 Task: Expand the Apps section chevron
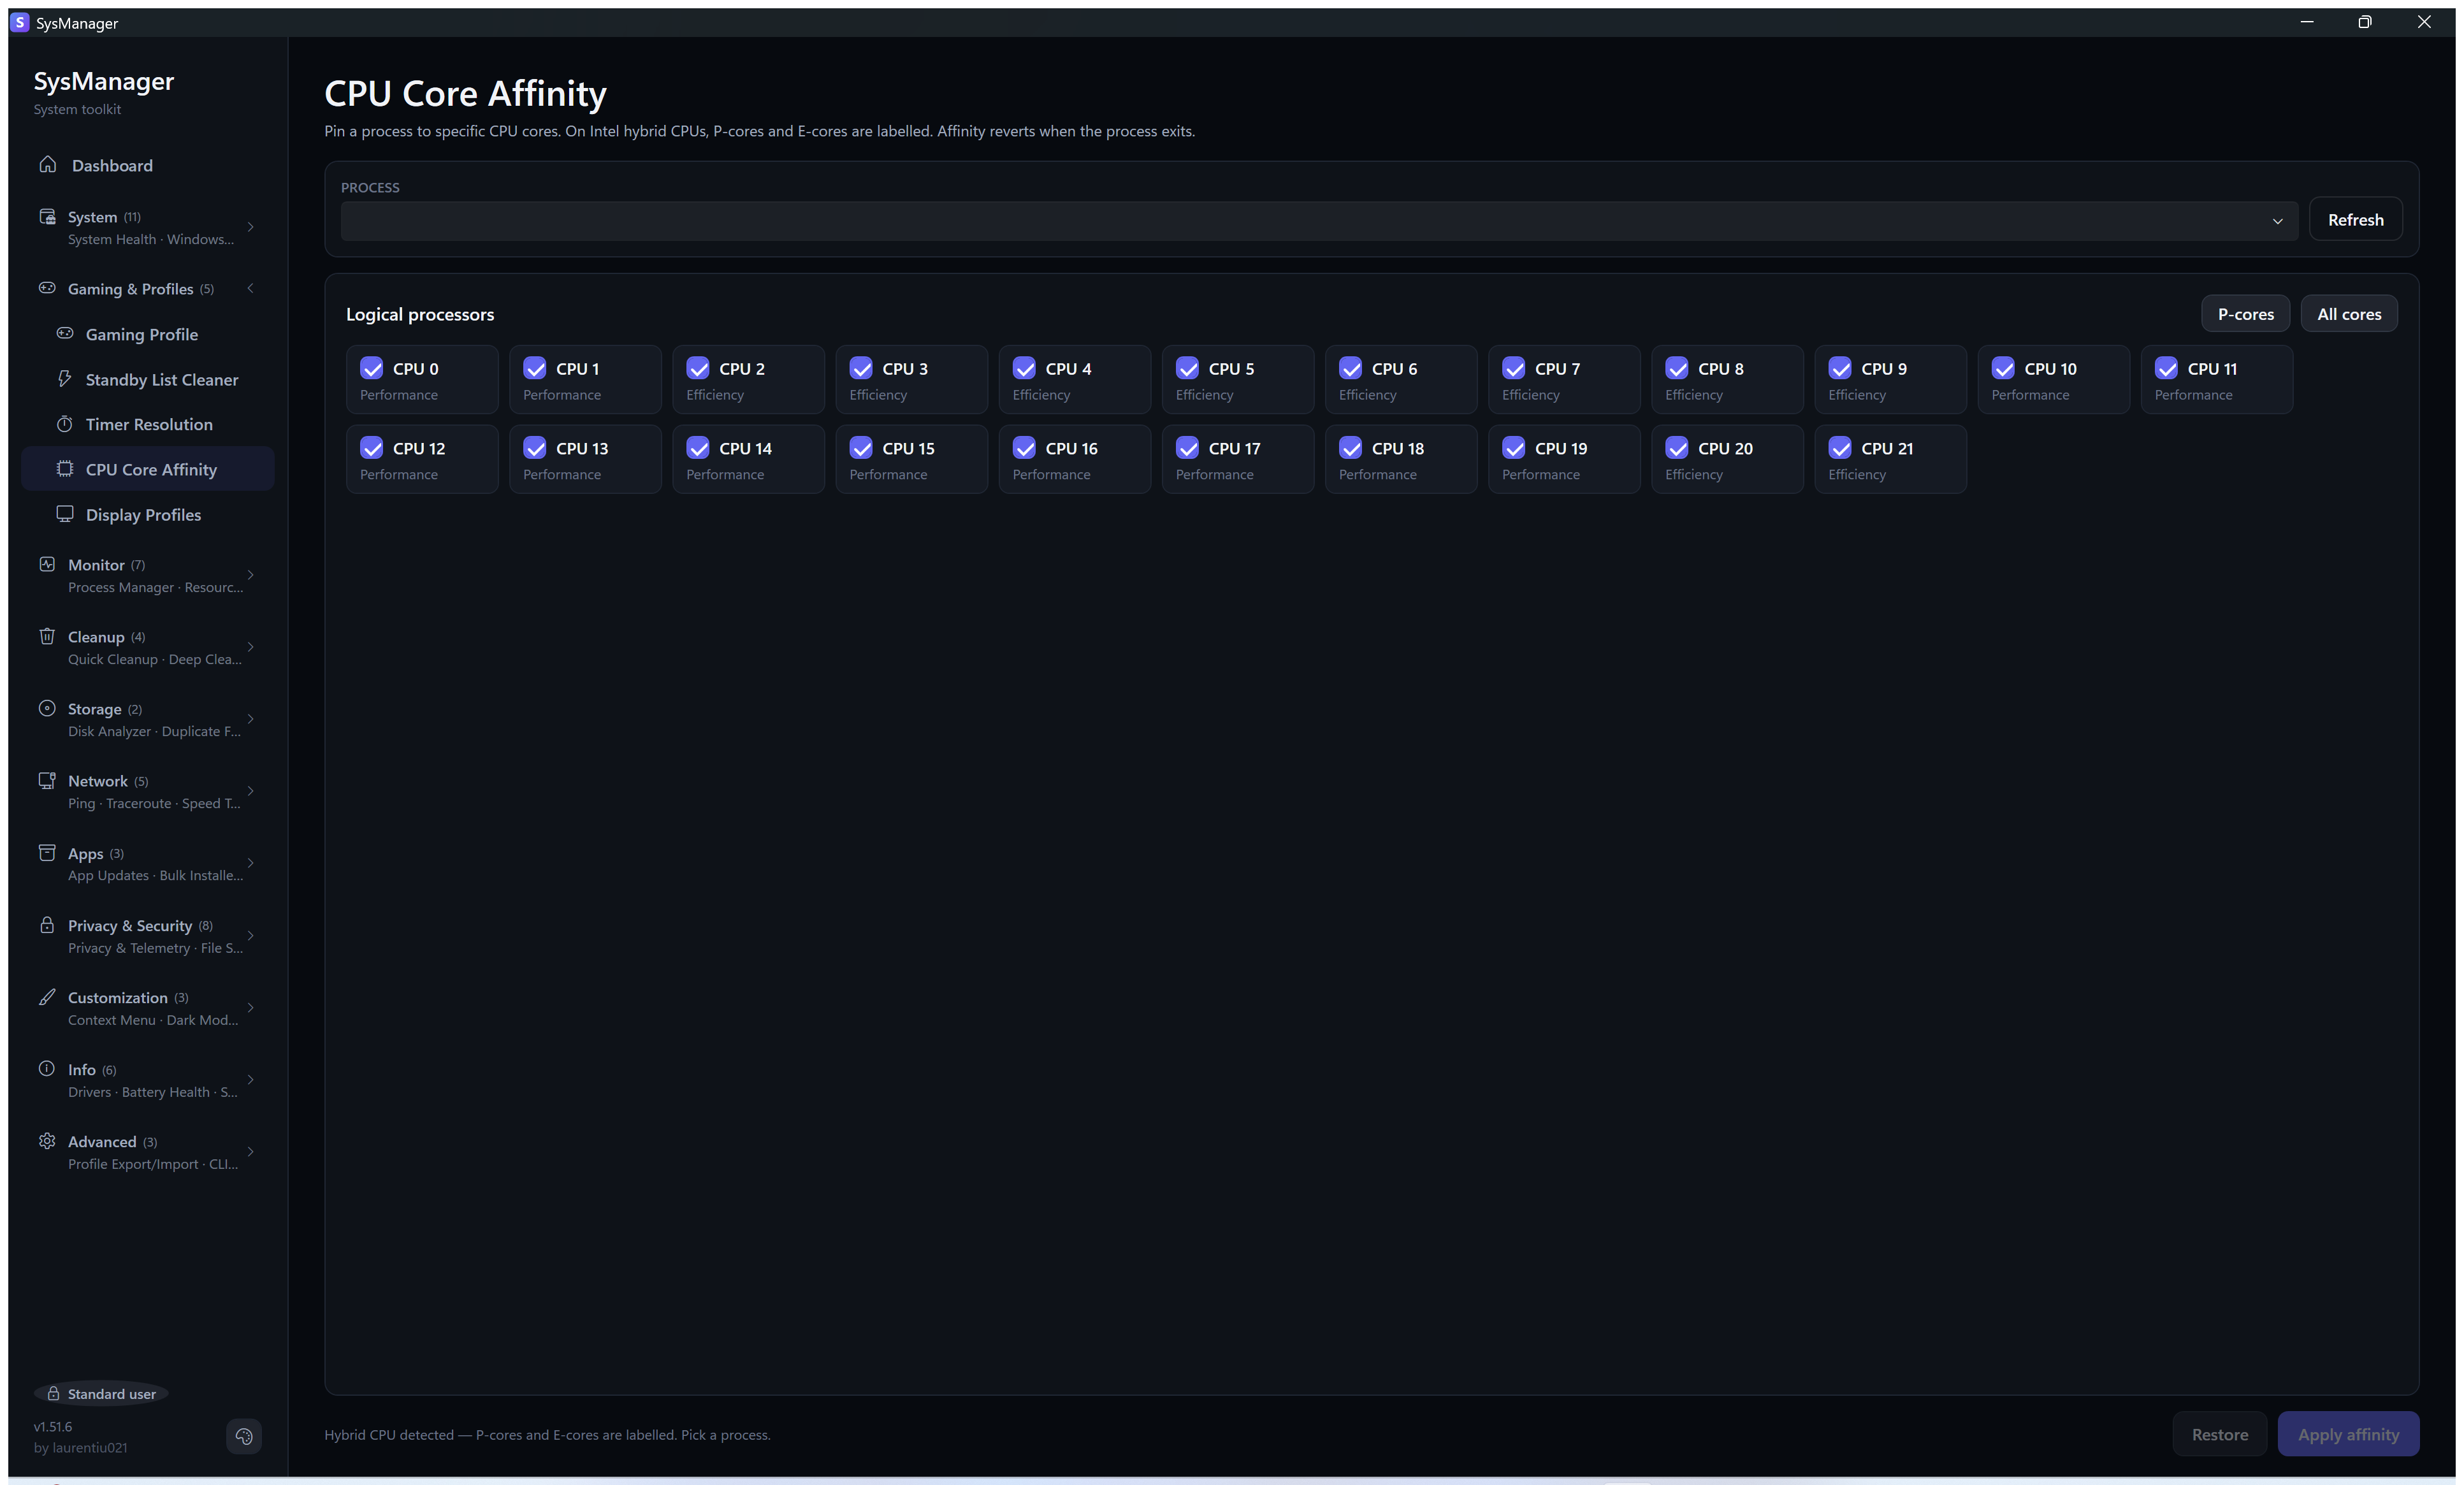(x=251, y=863)
